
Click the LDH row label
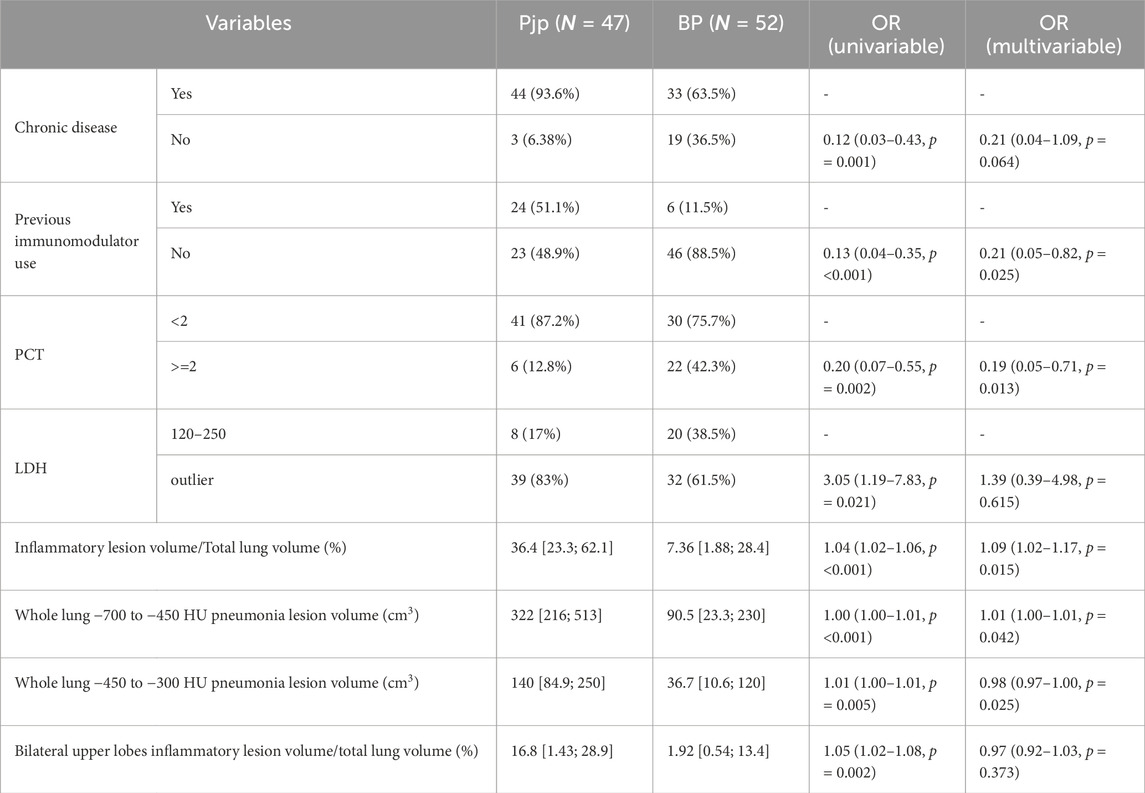click(30, 466)
